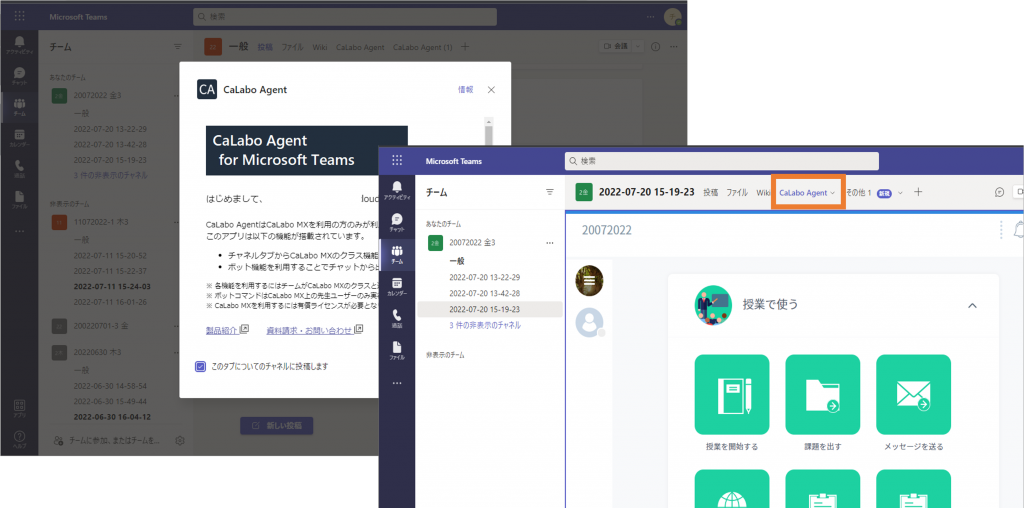
Task: Open 資料請求・お問い合わせ link in dialog
Action: point(315,330)
